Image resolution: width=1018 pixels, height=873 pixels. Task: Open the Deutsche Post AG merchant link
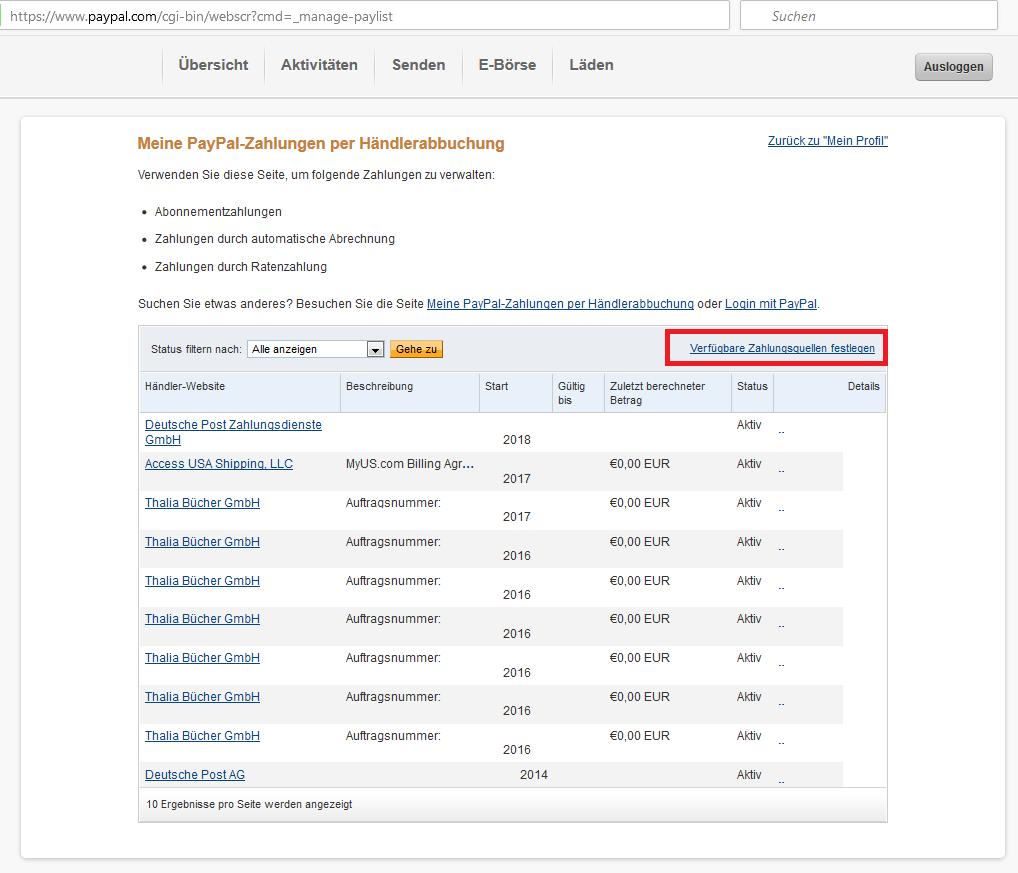click(x=195, y=775)
